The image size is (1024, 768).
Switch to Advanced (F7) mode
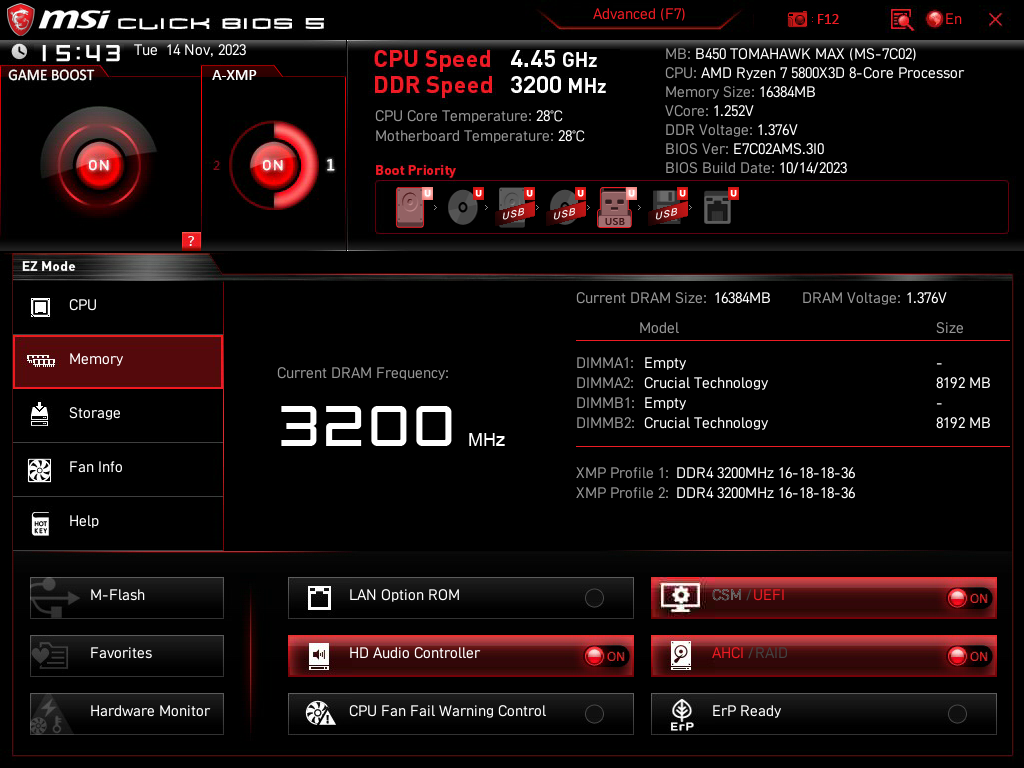coord(639,14)
